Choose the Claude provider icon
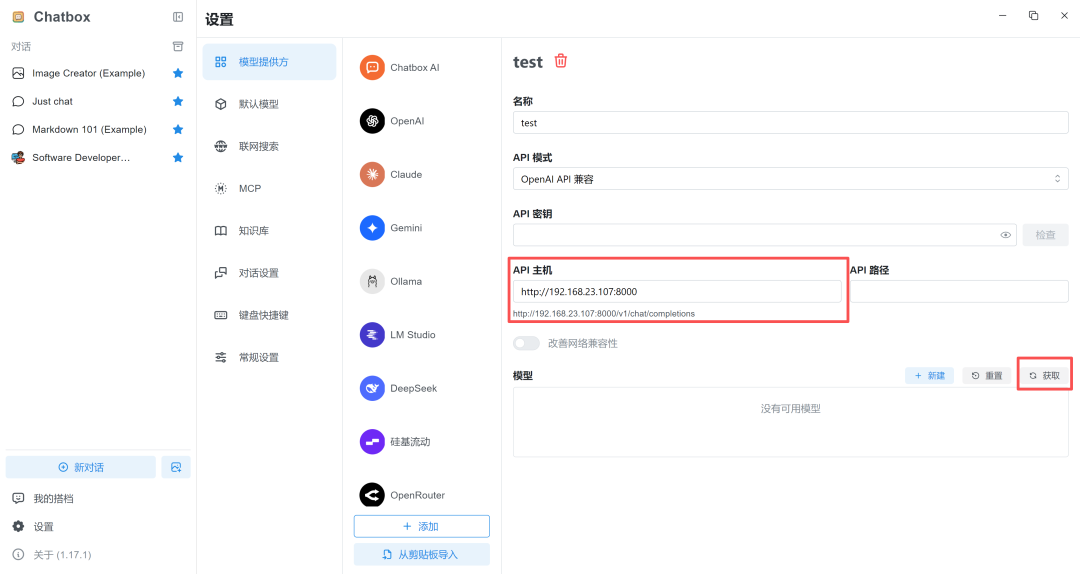This screenshot has width=1080, height=574. [x=372, y=174]
